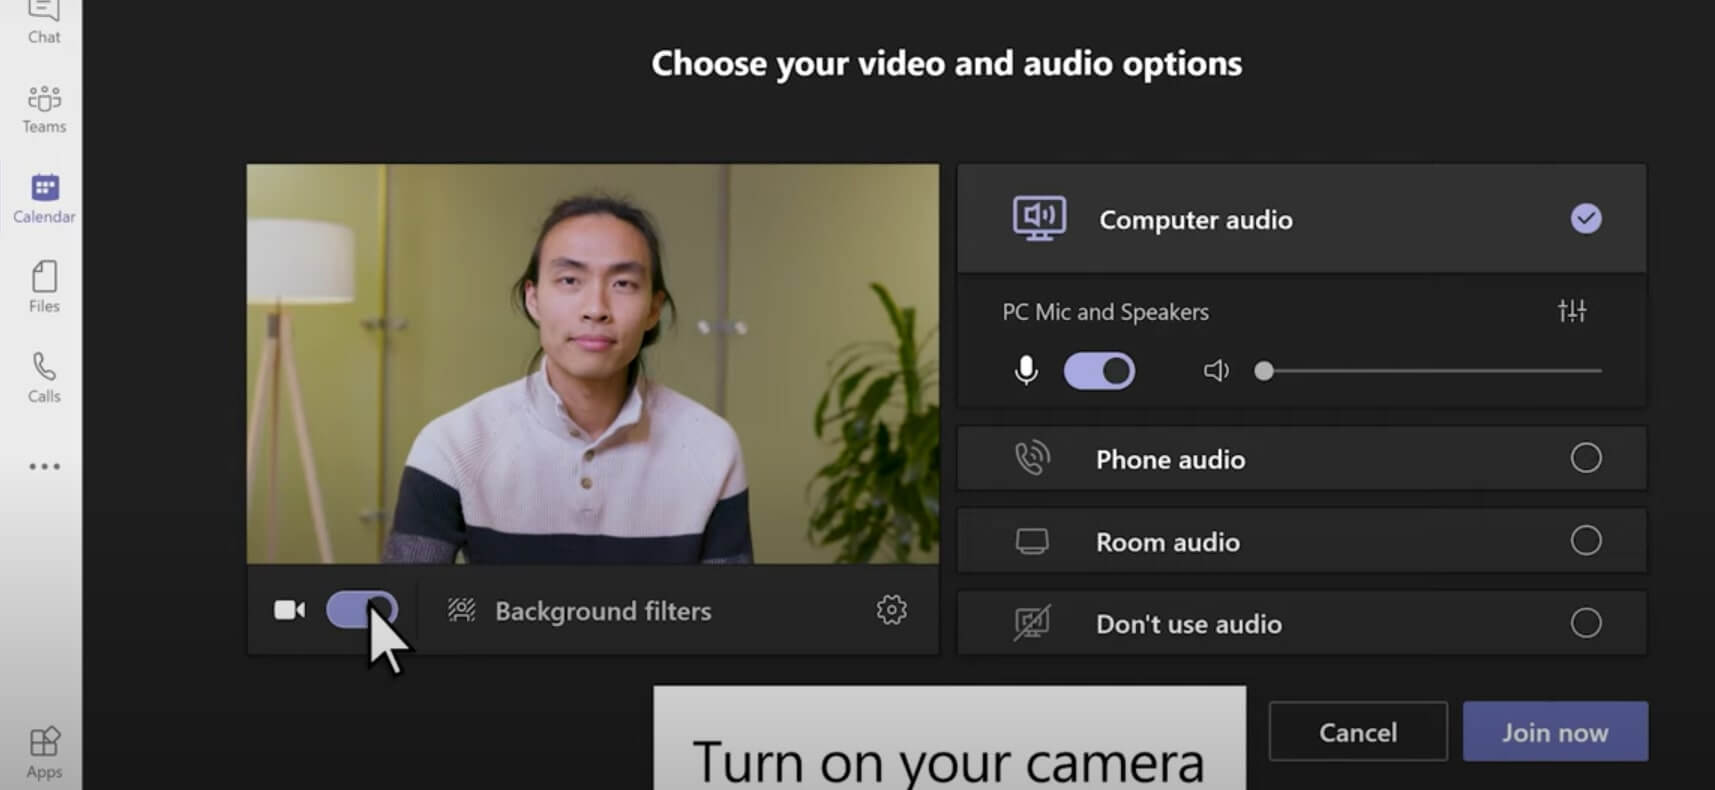Click the camera video preview
The image size is (1715, 790).
tap(593, 364)
